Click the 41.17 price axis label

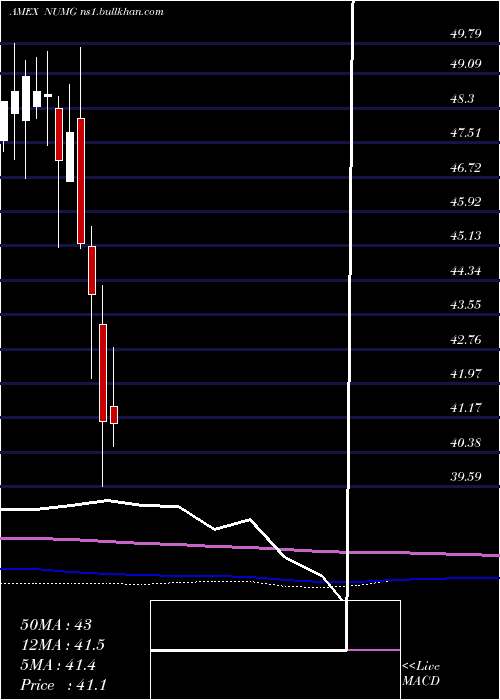466,408
